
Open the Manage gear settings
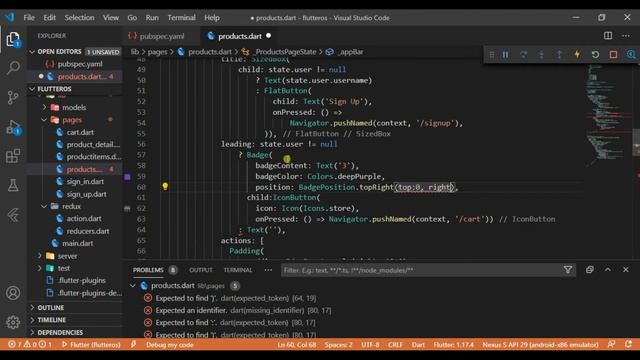13,322
